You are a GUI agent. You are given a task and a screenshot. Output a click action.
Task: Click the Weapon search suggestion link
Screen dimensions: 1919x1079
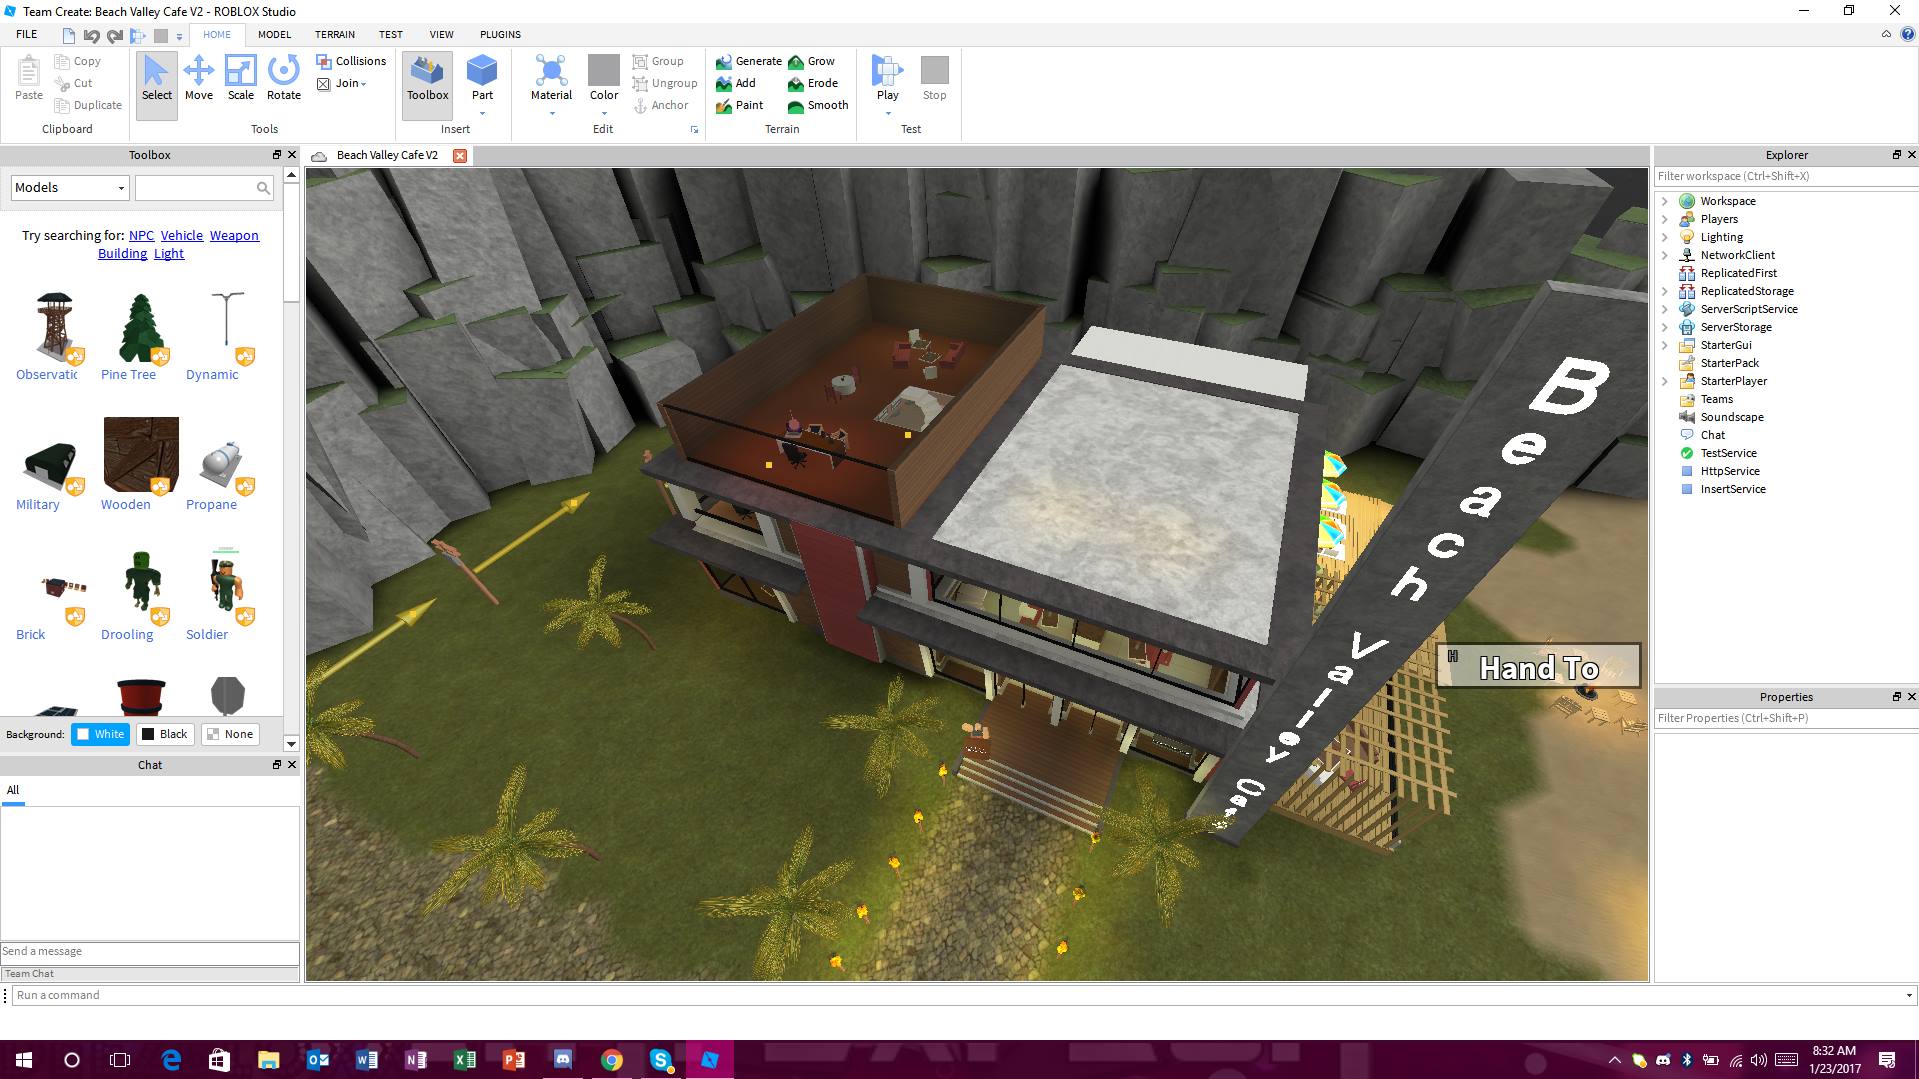click(234, 235)
